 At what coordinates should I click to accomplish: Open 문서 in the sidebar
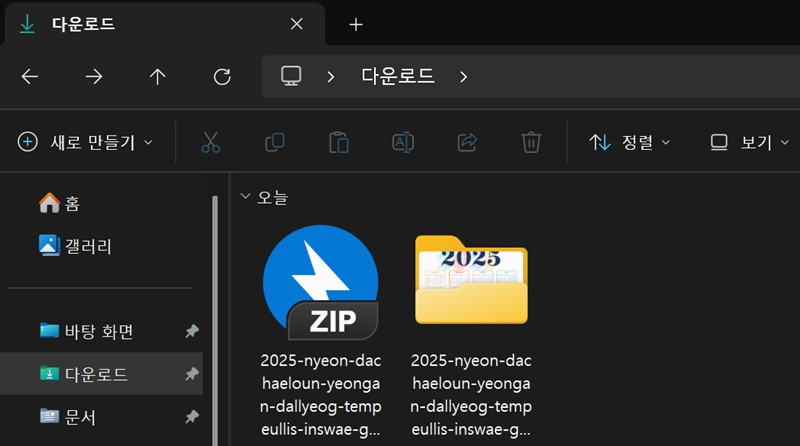67,417
